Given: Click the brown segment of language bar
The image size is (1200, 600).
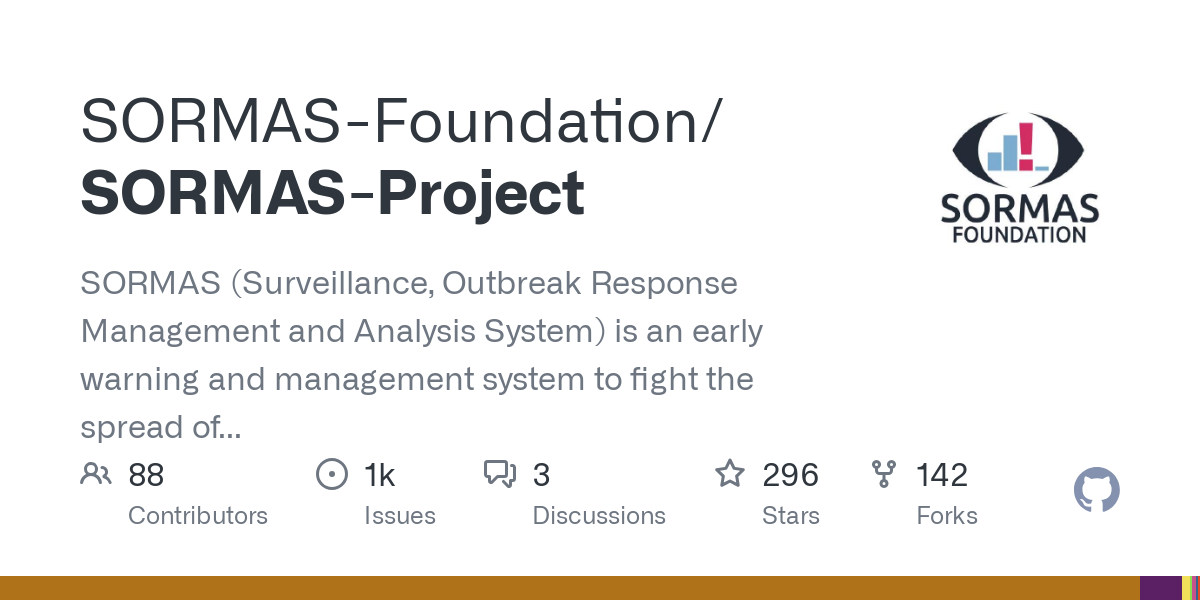Looking at the screenshot, I should tap(570, 588).
